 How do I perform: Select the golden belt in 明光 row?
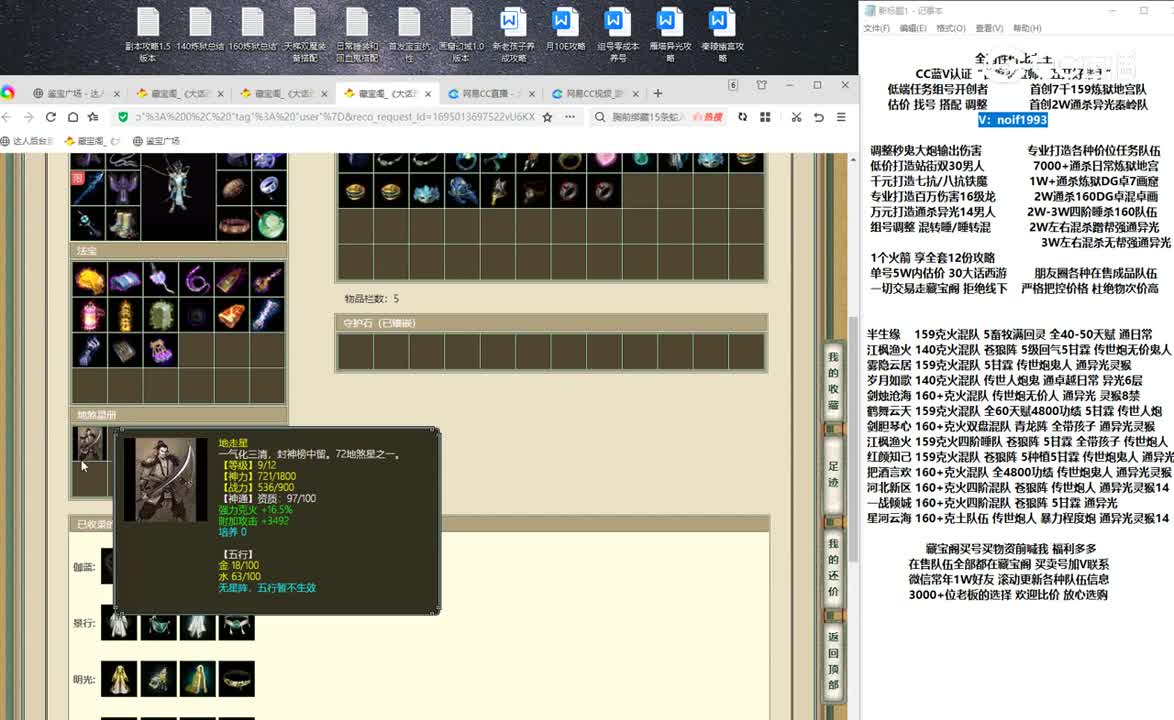pos(237,679)
